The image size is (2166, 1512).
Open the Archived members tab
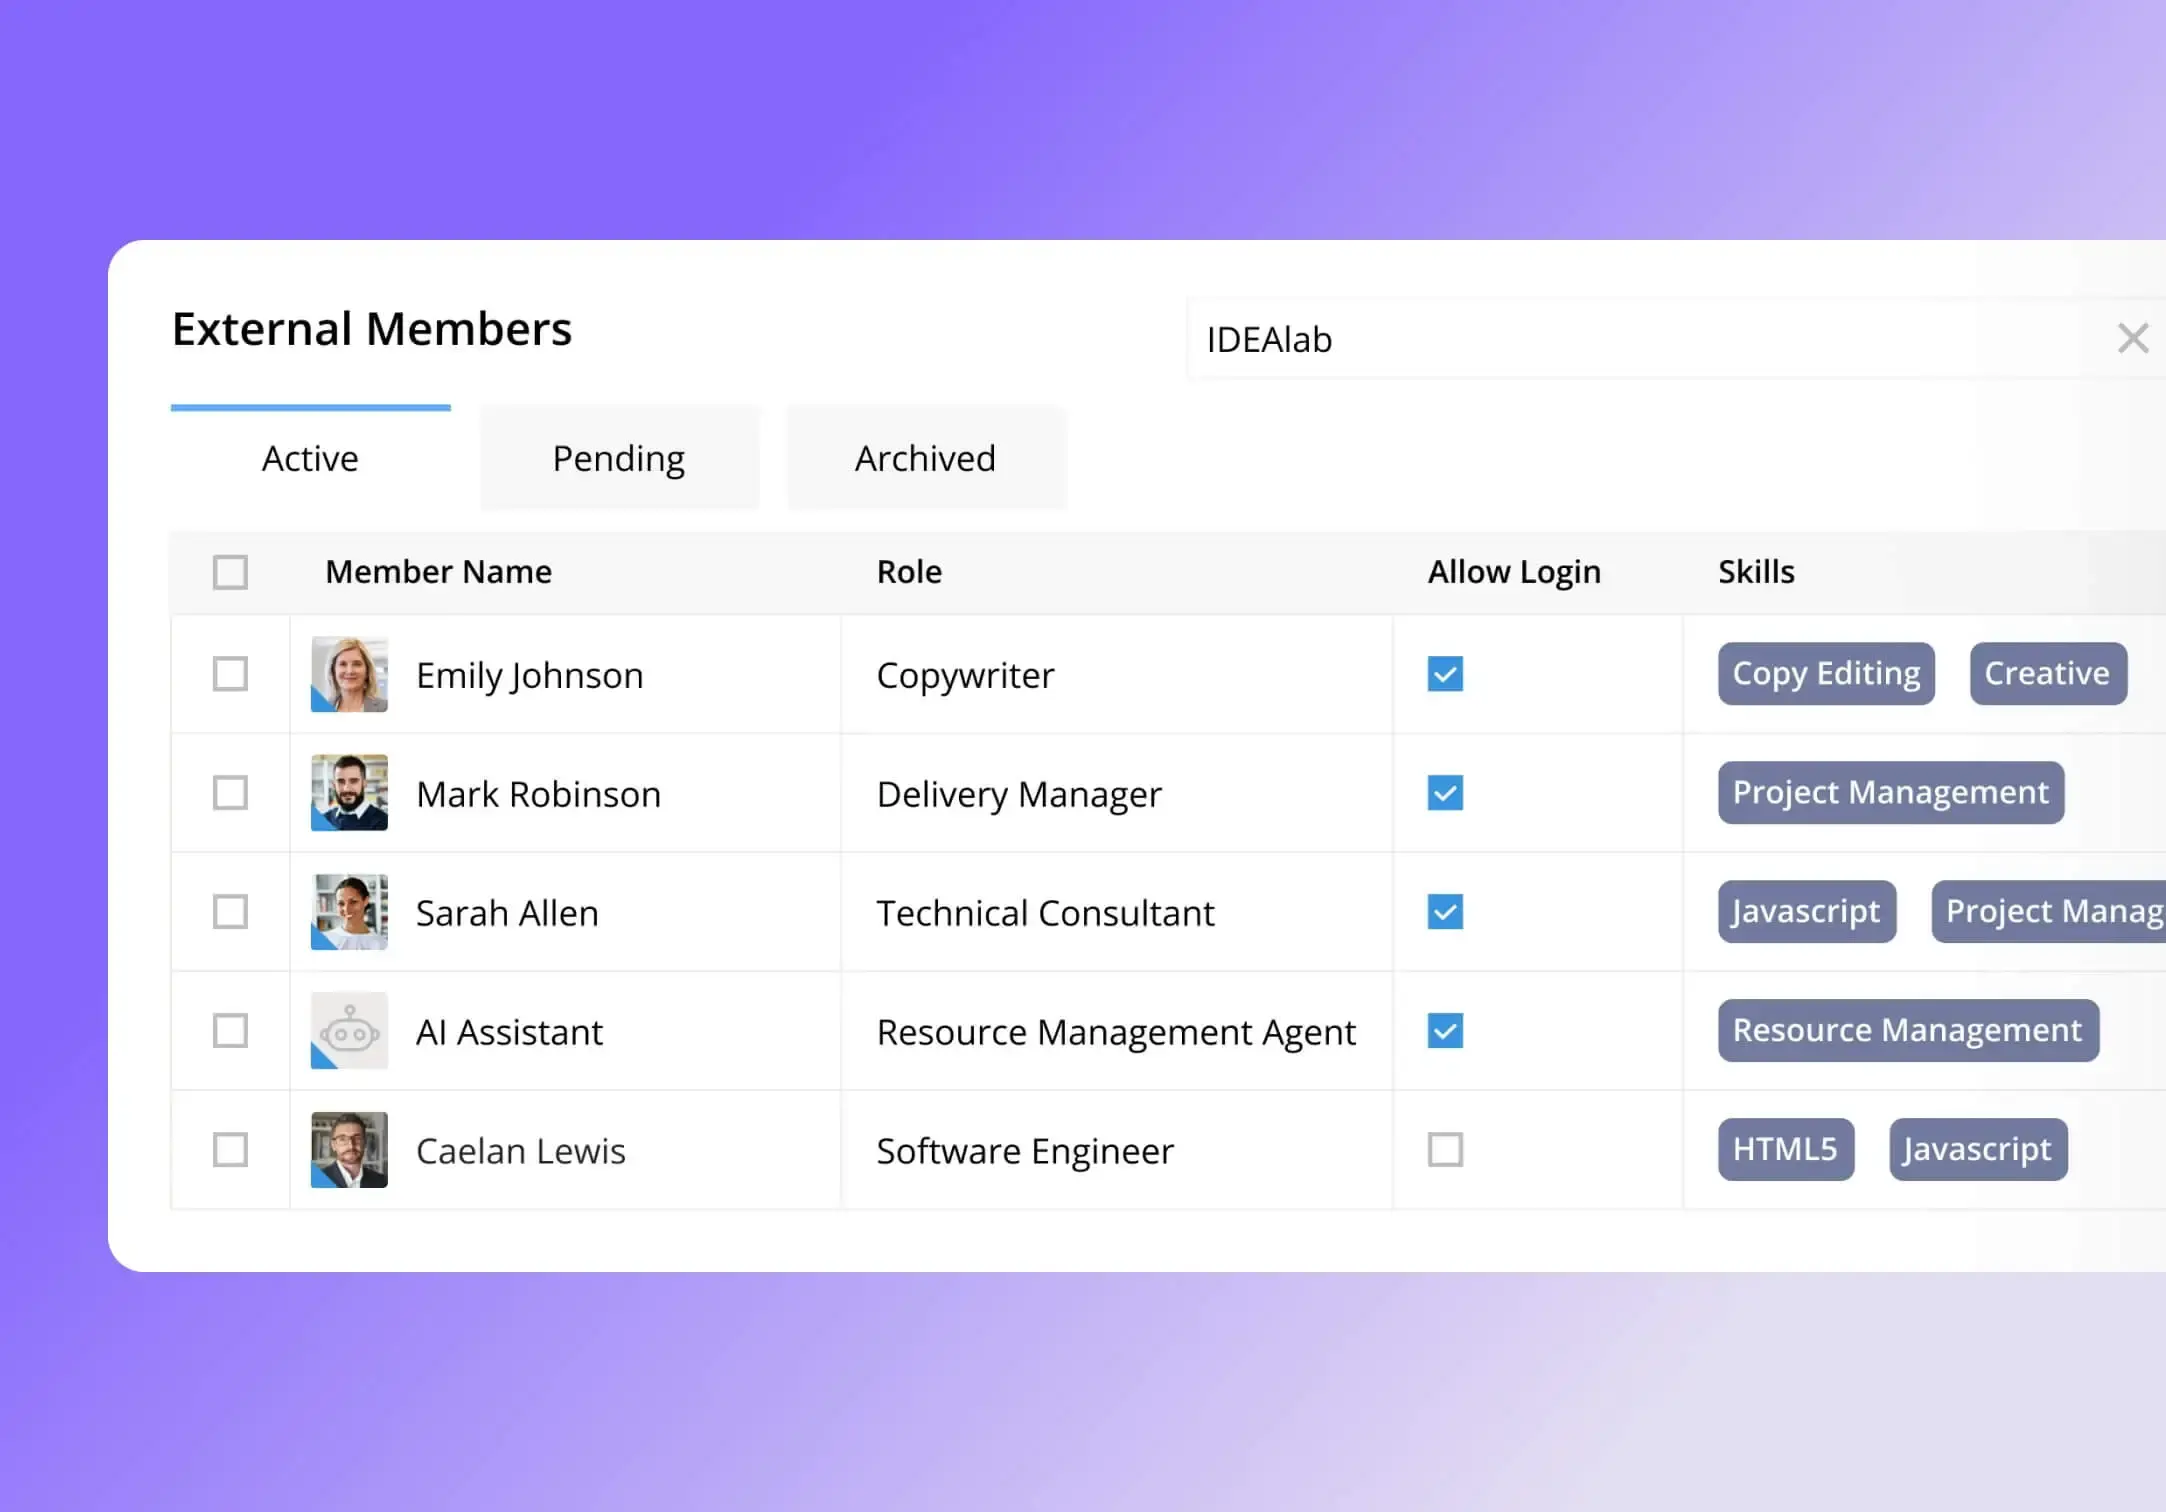(x=925, y=458)
